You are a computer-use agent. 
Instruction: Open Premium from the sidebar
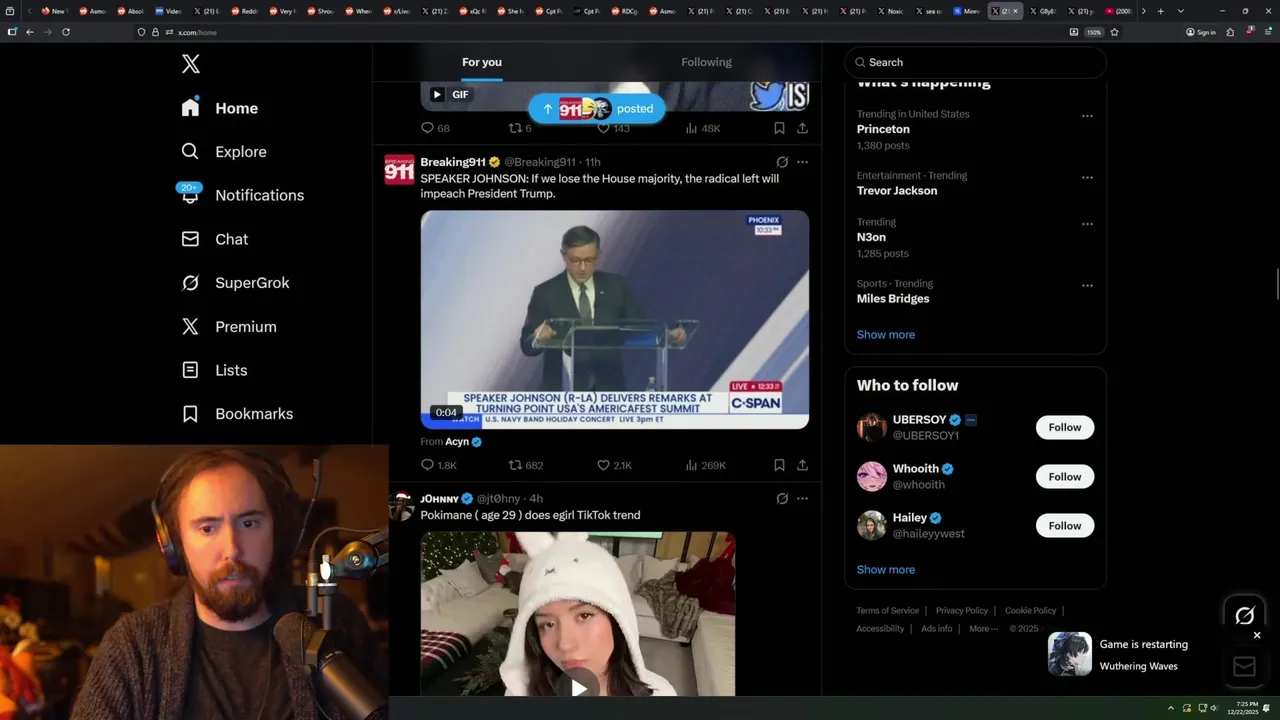[229, 327]
